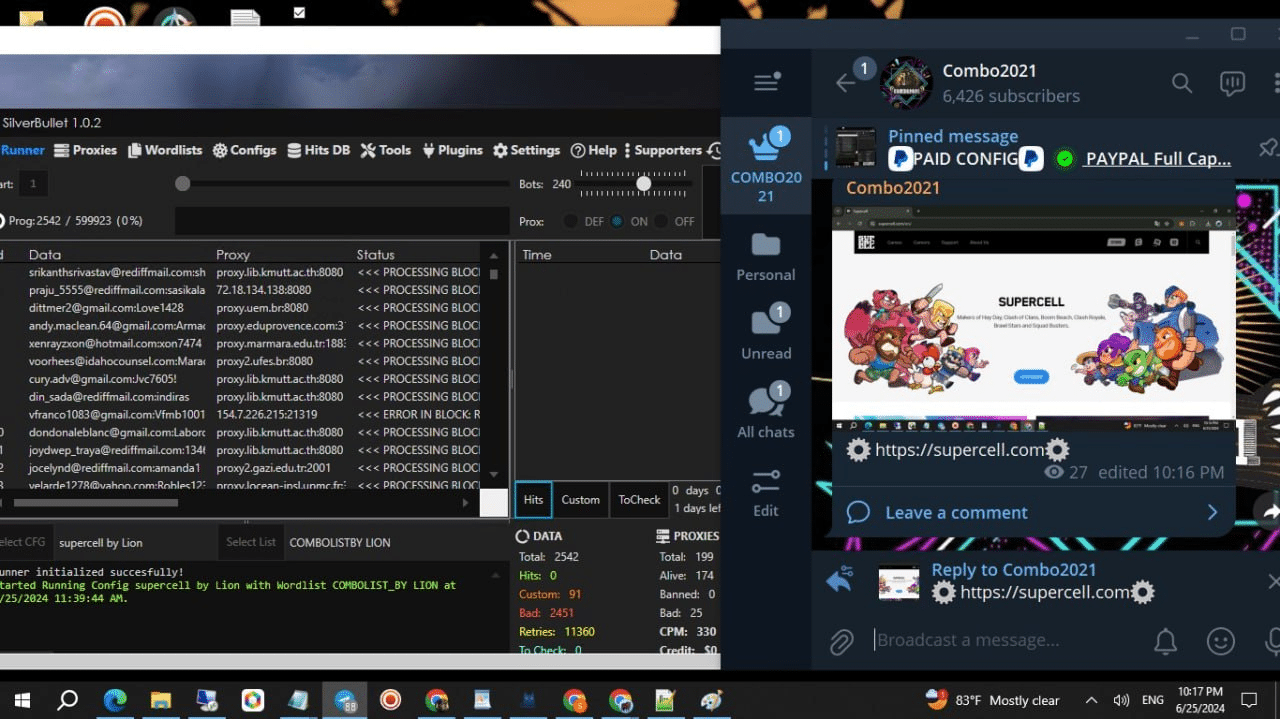Expand comments via Leave a comment chevron
Image resolution: width=1280 pixels, height=719 pixels.
(x=1212, y=512)
